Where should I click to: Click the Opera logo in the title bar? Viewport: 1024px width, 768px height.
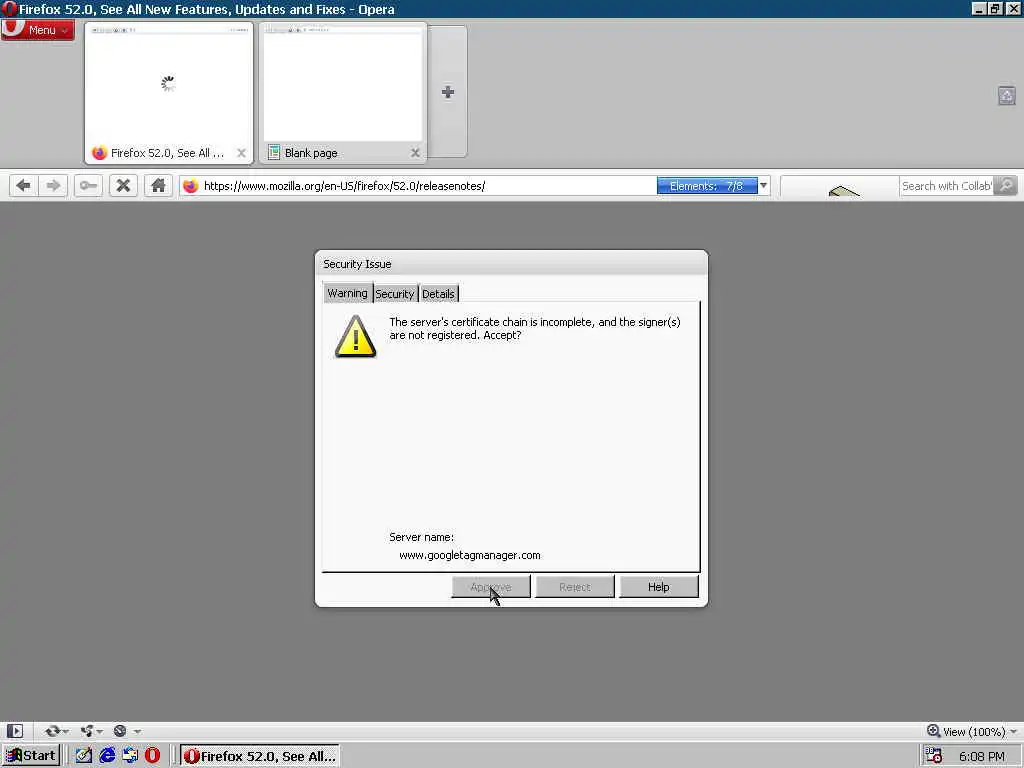coord(9,9)
